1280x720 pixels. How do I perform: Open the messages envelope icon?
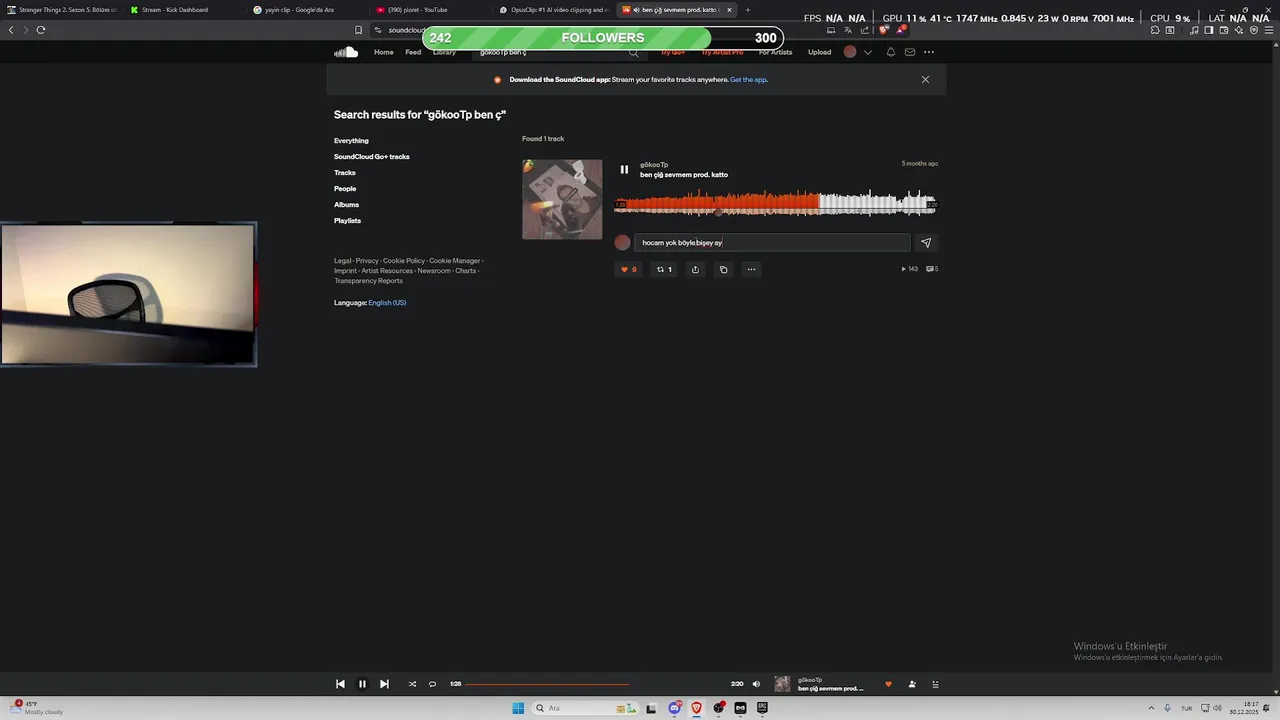[x=910, y=52]
